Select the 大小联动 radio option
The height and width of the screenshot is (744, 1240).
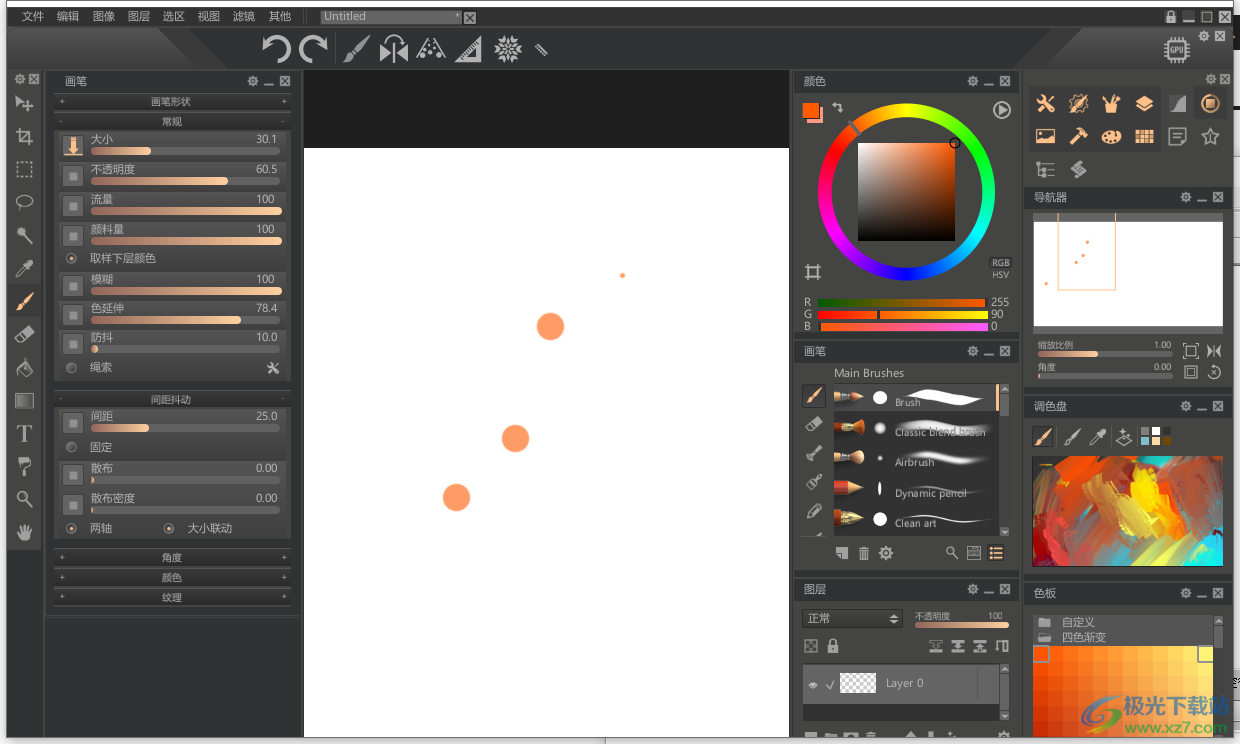click(169, 528)
